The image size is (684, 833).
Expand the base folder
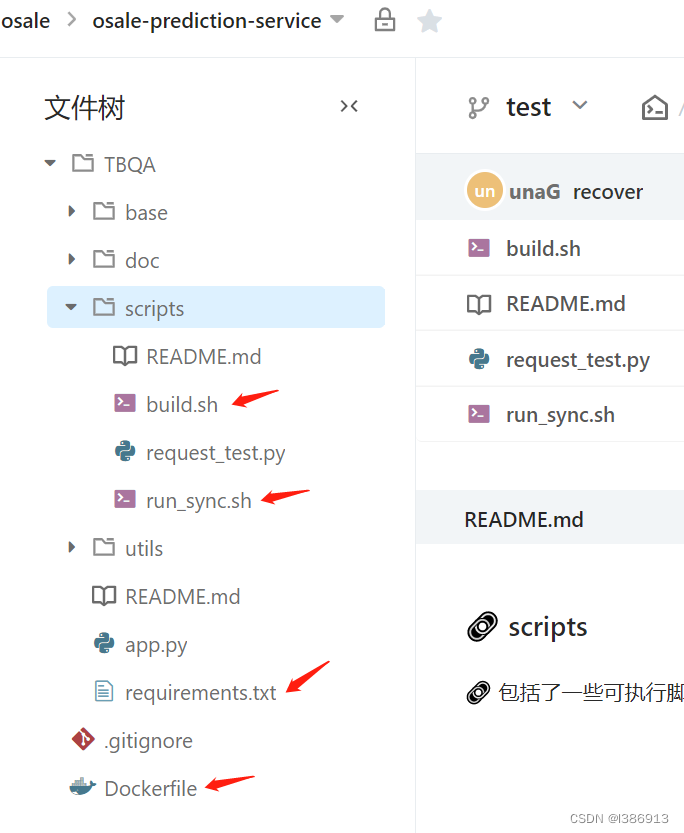coord(71,212)
